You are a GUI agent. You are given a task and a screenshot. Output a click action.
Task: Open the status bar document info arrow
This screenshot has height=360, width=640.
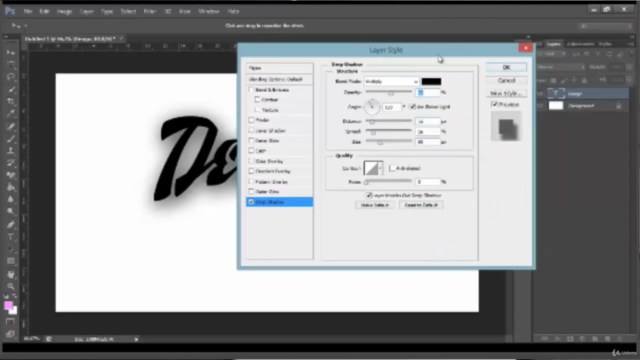click(x=136, y=339)
